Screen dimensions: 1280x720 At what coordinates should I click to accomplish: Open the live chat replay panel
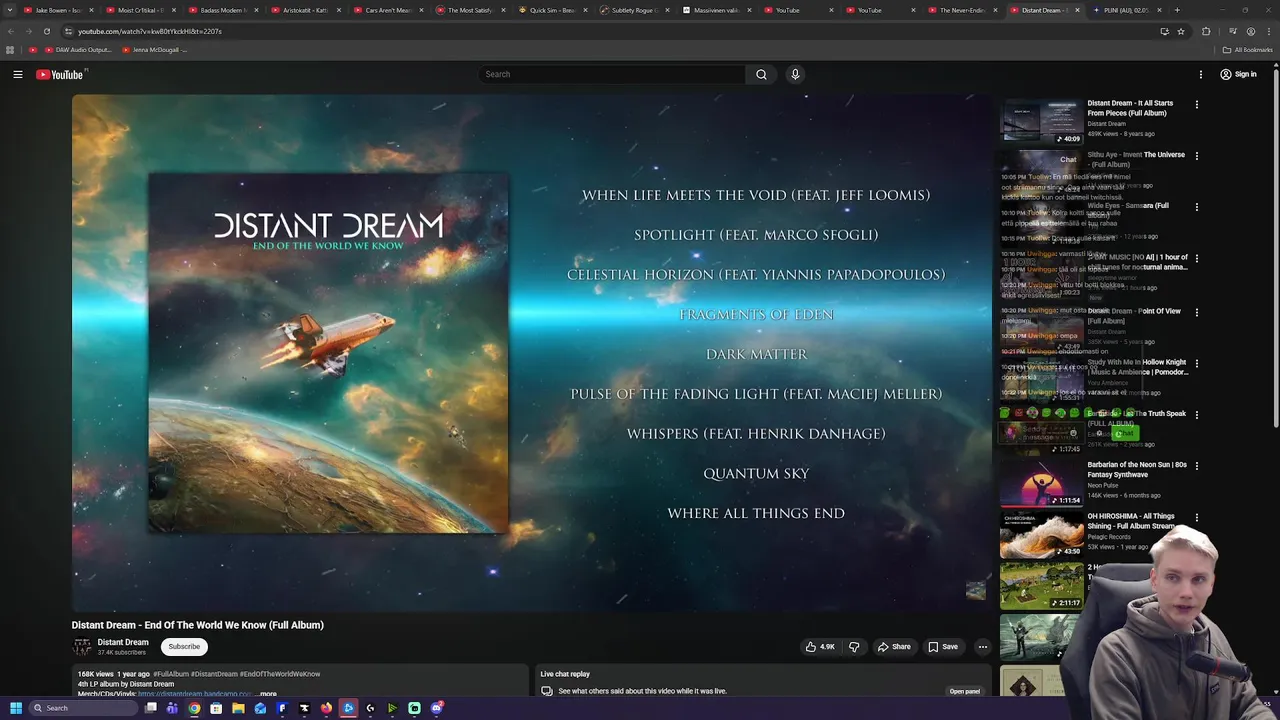click(x=964, y=691)
